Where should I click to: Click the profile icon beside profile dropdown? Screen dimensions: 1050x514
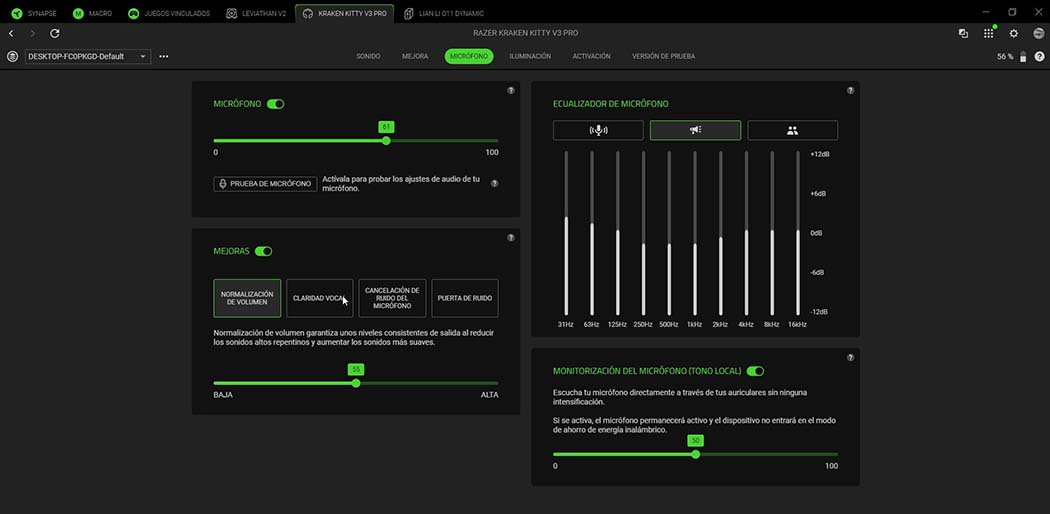tap(12, 57)
